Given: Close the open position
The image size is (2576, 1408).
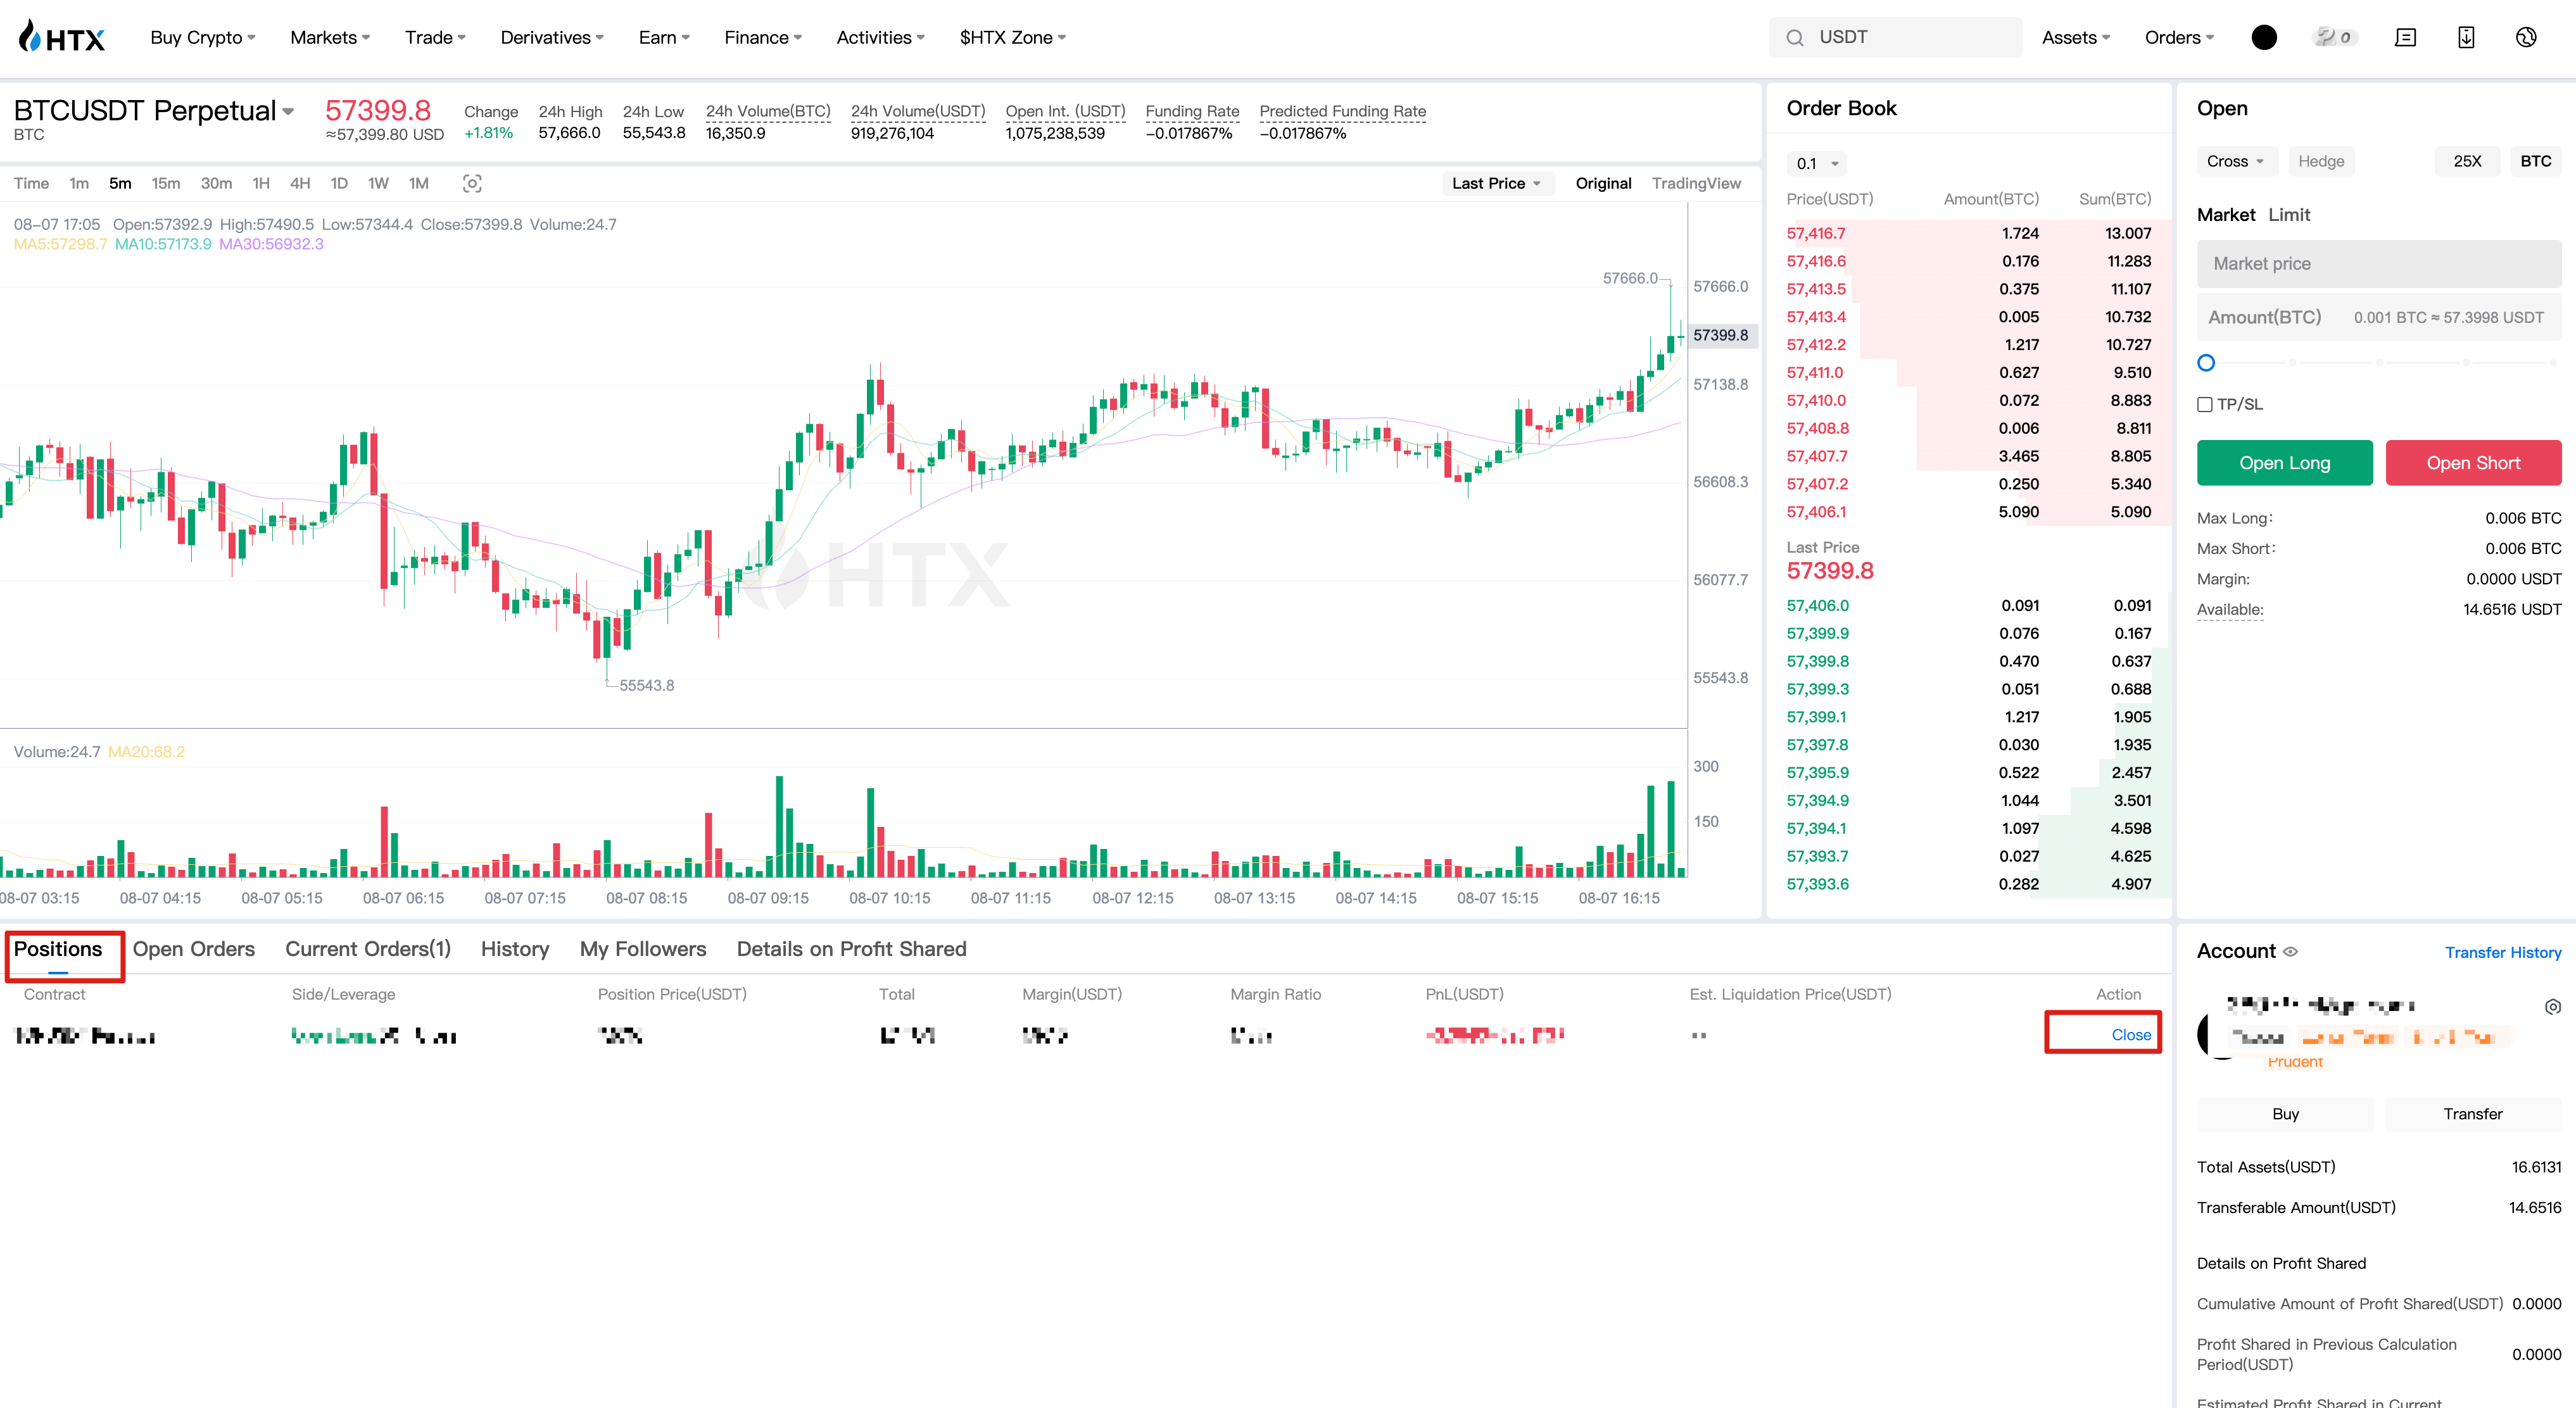Looking at the screenshot, I should click(x=2131, y=1035).
